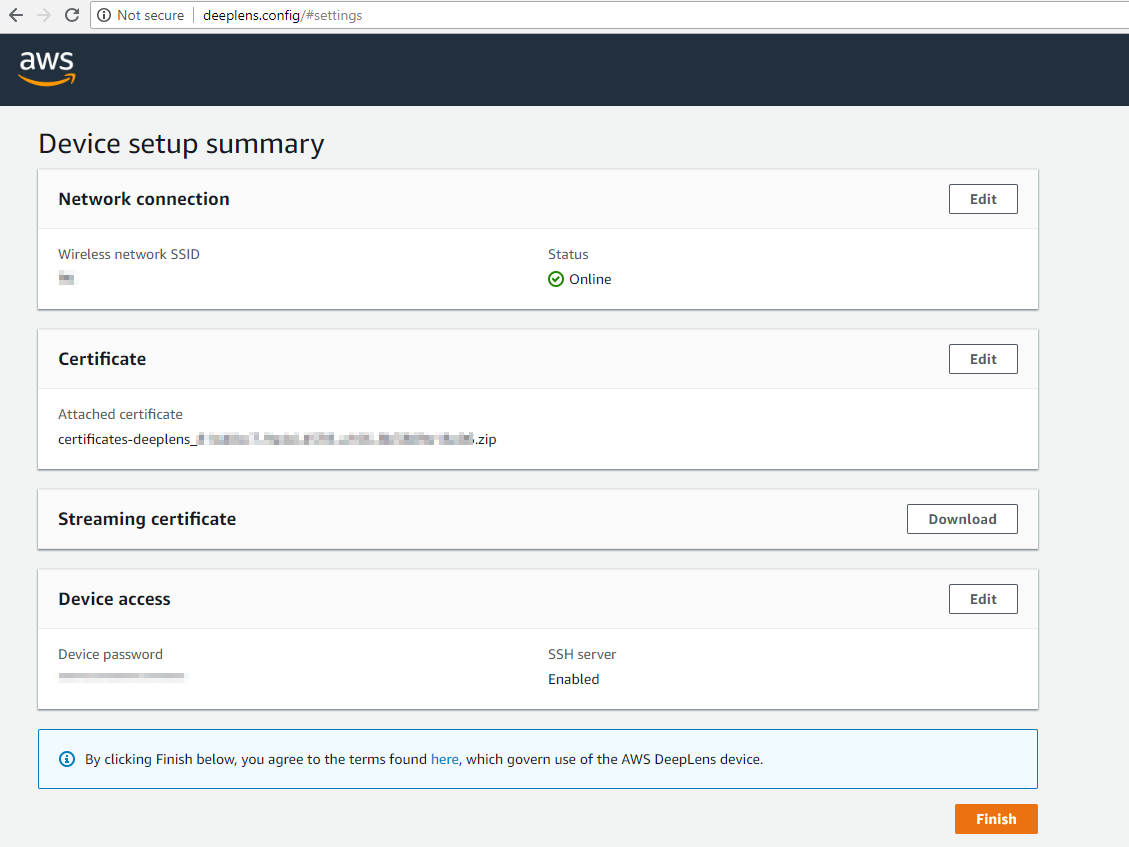Viewport: 1129px width, 847px height.
Task: Click the AWS logo in the header
Action: (x=47, y=68)
